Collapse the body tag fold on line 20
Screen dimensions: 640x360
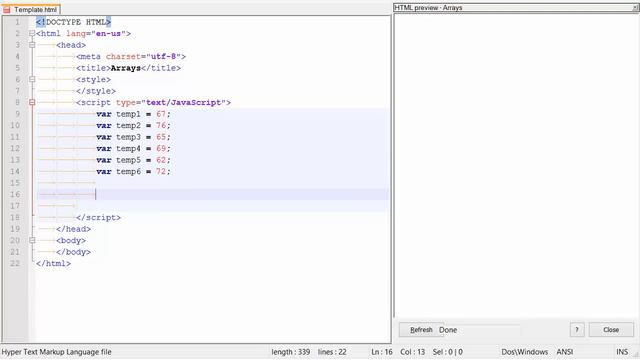[32, 240]
